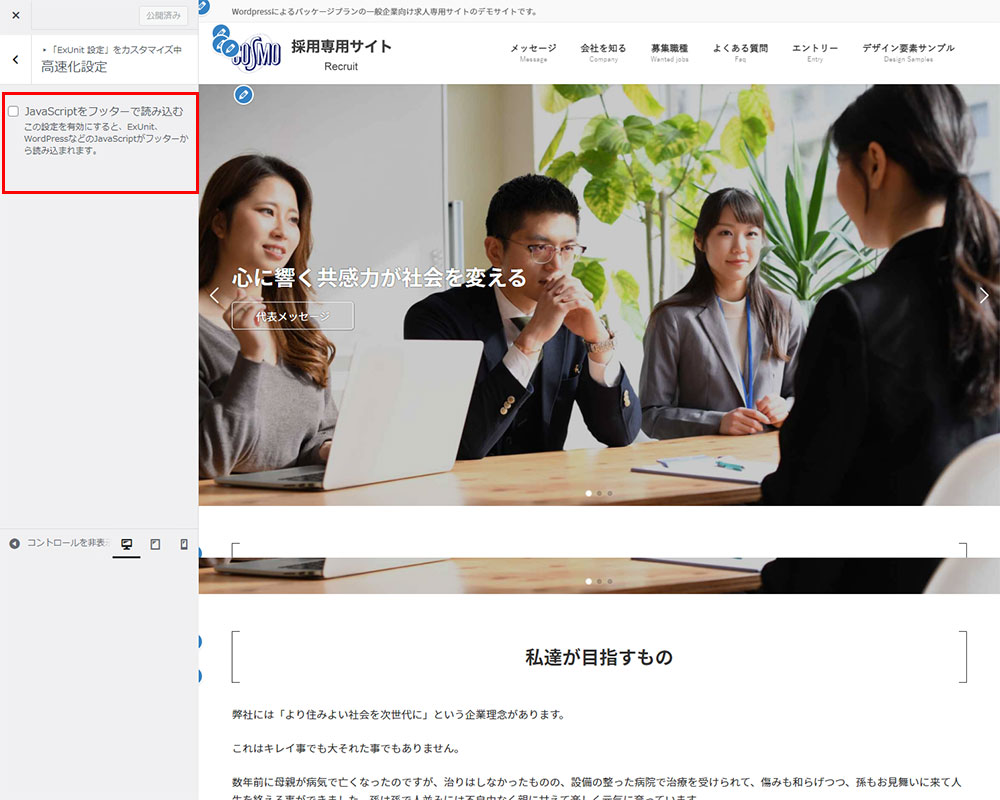Enable JavaScriptをフッターで読み込む checkbox
Image resolution: width=1000 pixels, height=800 pixels.
point(14,112)
